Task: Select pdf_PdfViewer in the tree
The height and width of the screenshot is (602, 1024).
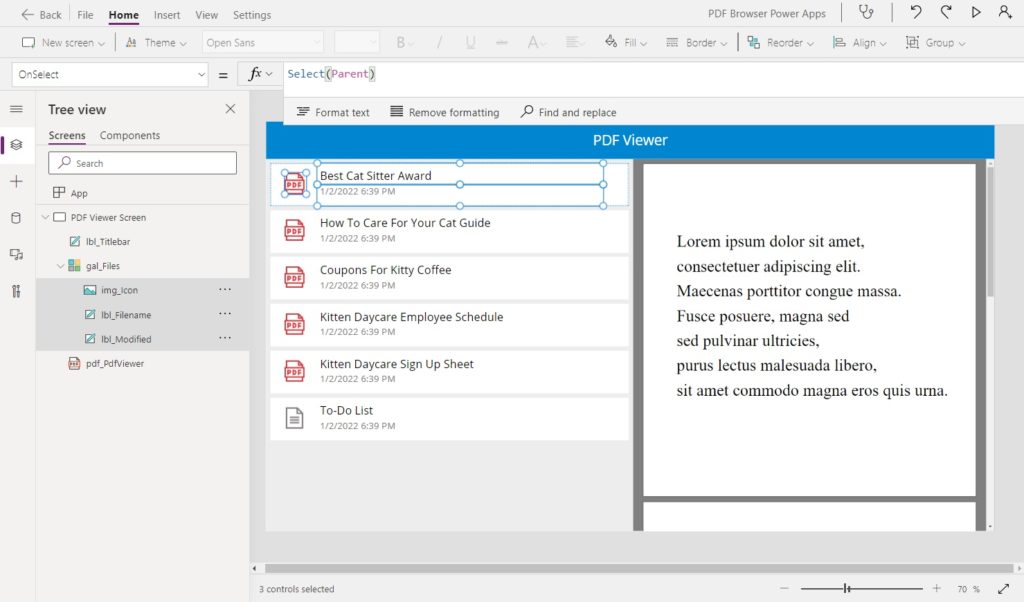Action: click(114, 364)
